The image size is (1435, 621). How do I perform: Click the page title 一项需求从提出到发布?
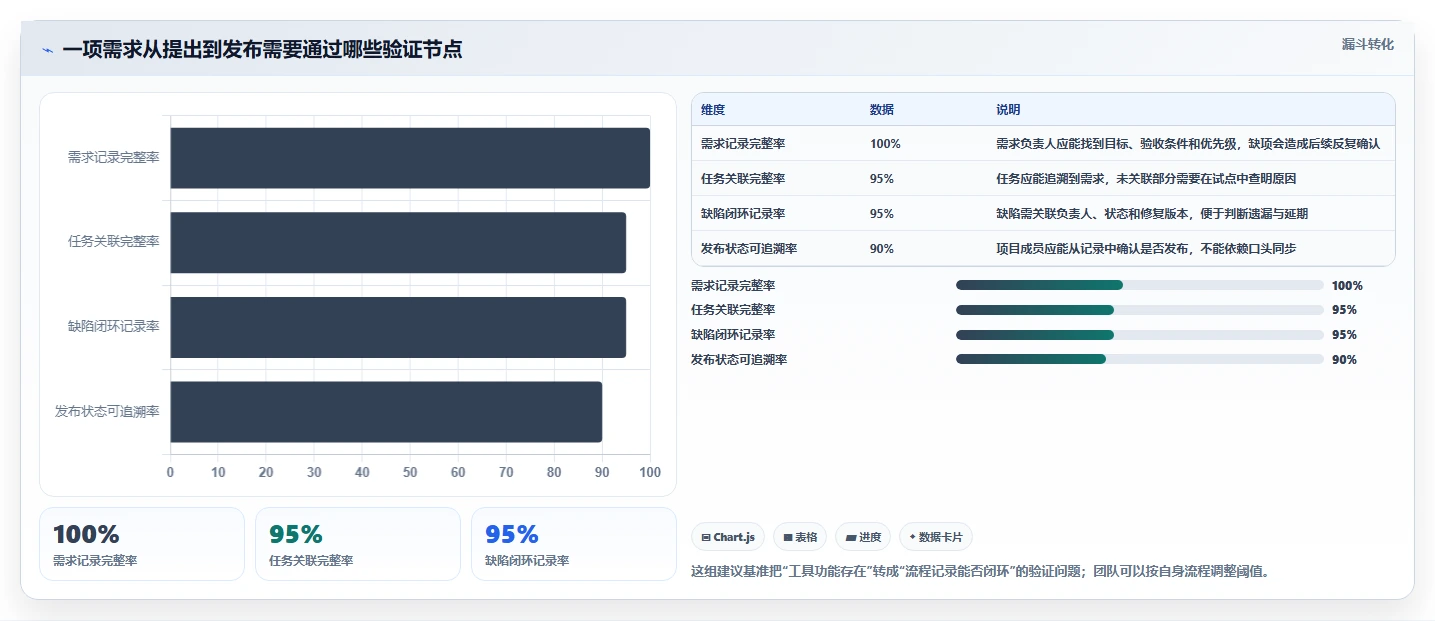tap(262, 50)
